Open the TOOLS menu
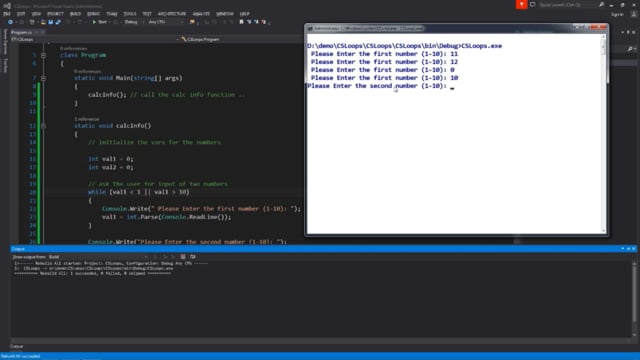 pos(130,14)
